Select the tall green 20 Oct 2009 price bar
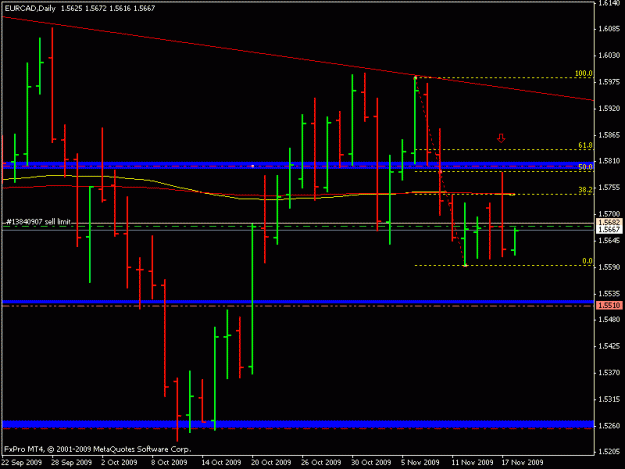This screenshot has width=625, height=469. click(x=252, y=299)
